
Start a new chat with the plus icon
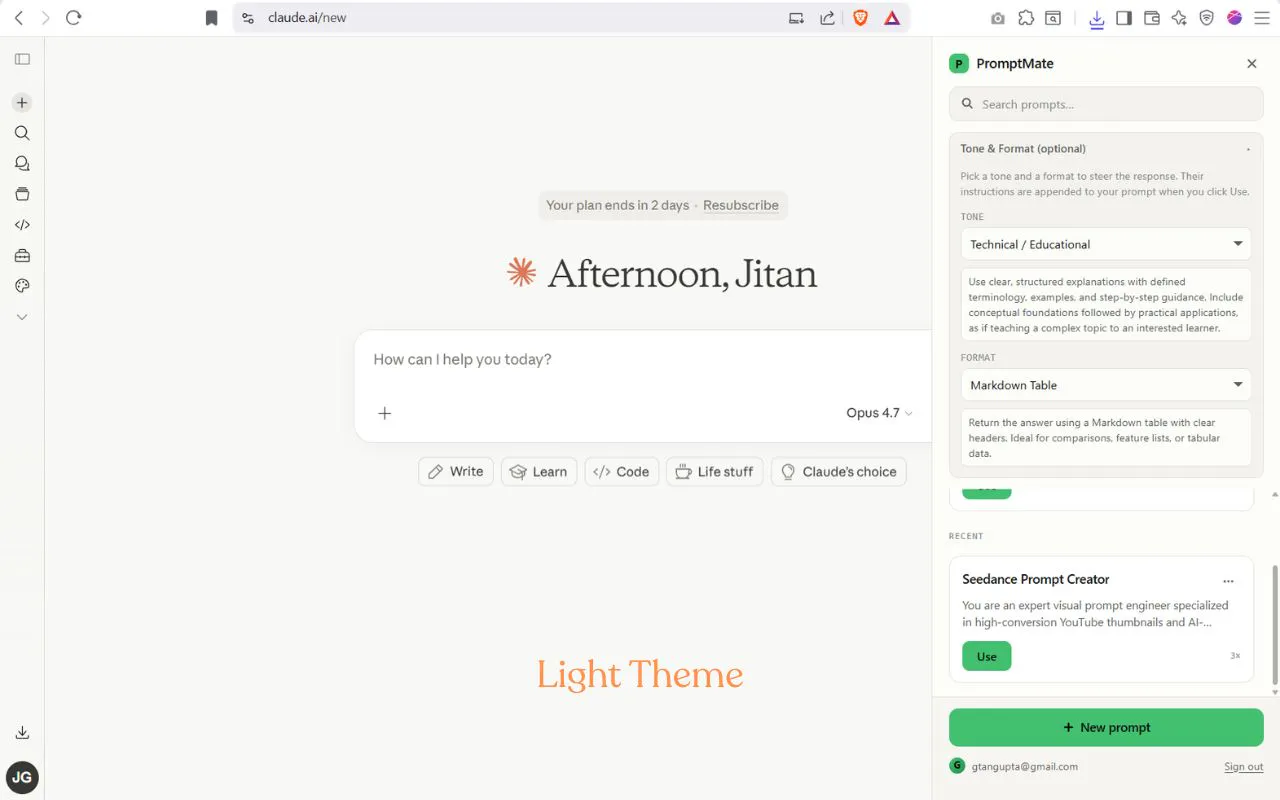(22, 103)
